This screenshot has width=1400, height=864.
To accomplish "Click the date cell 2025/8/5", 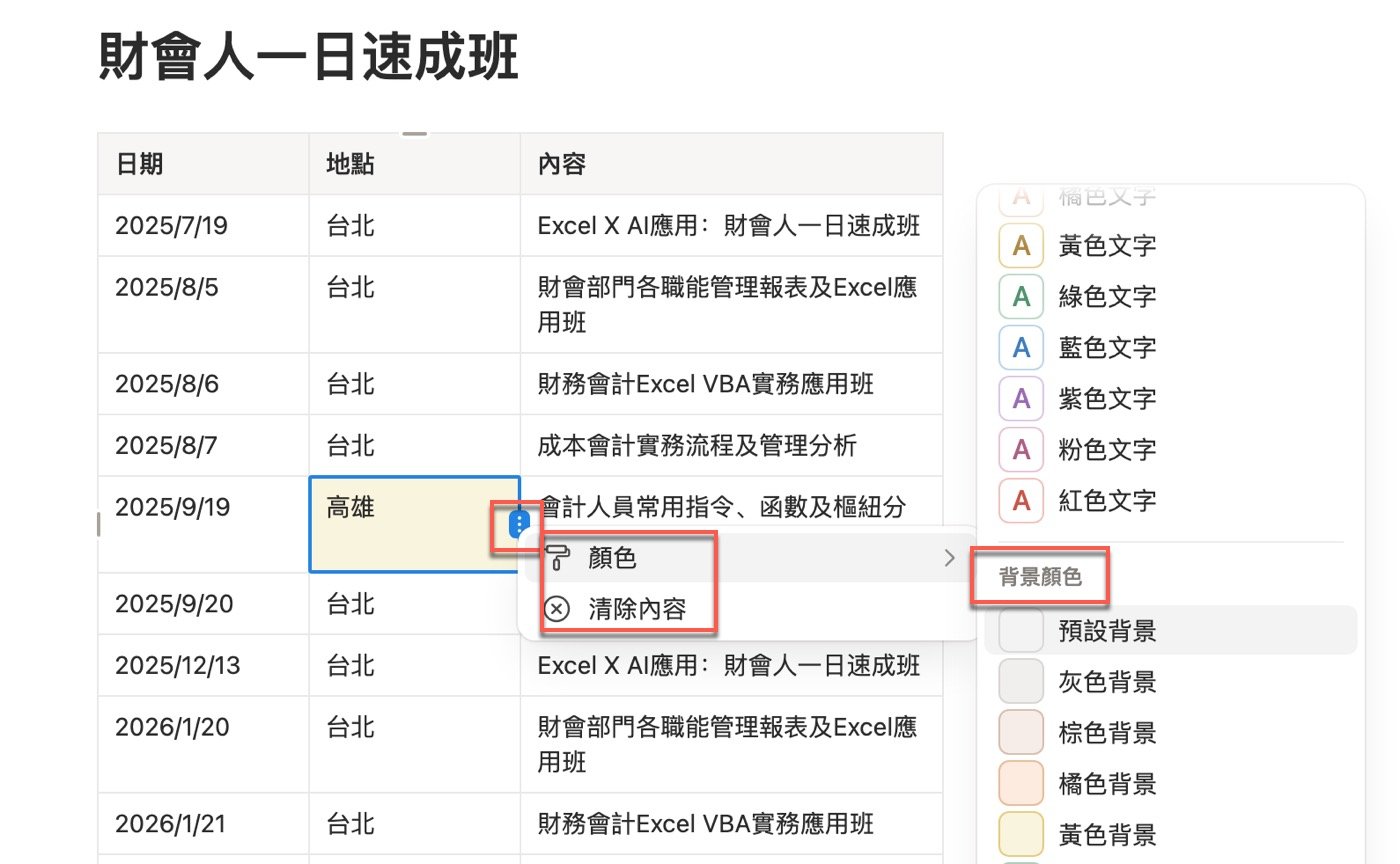I will pos(203,305).
